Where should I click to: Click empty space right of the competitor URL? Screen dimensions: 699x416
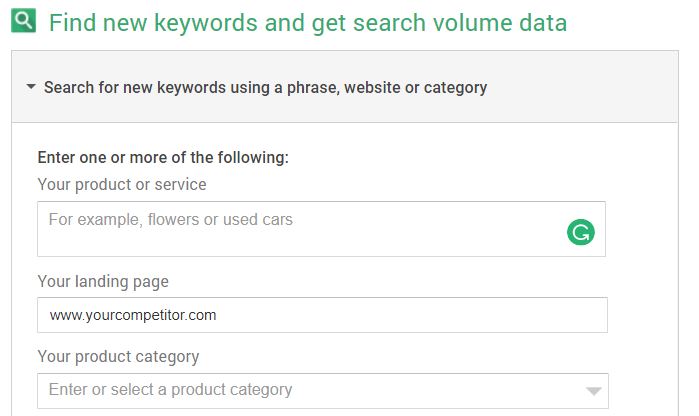(420, 315)
